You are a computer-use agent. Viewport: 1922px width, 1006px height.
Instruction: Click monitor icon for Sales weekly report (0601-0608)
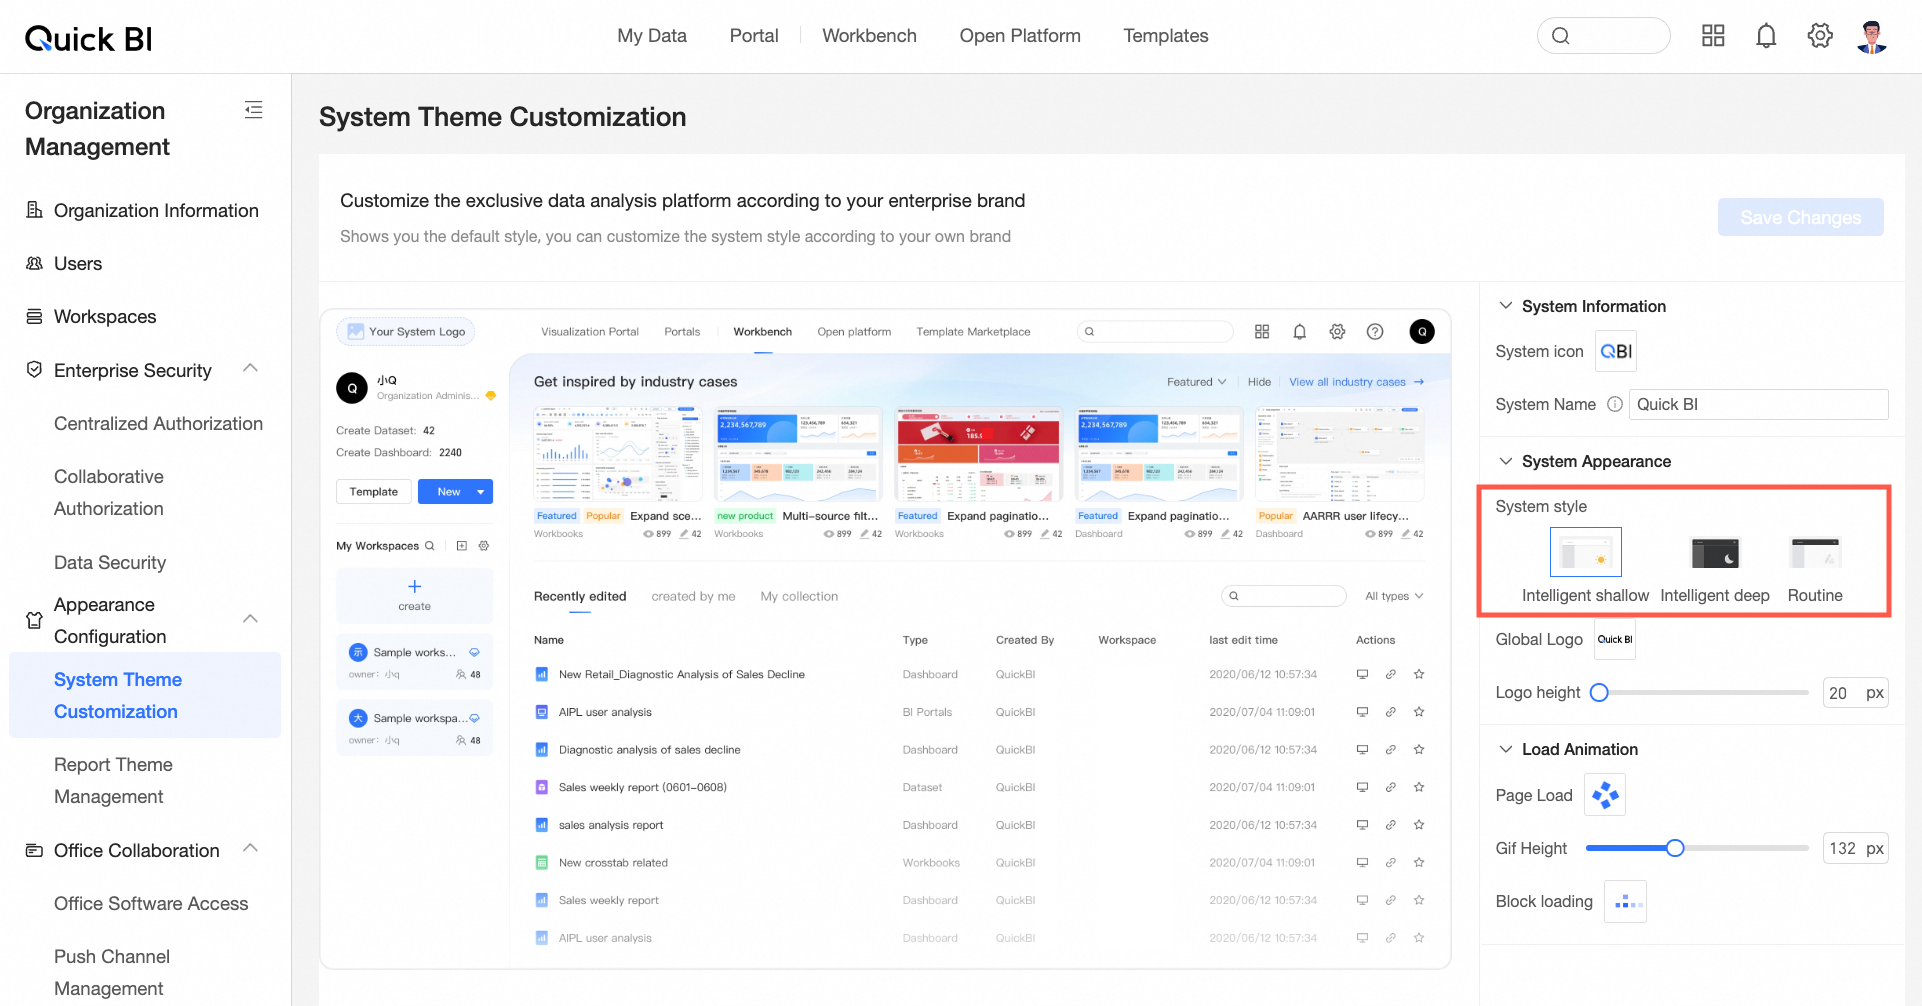[x=1362, y=787]
